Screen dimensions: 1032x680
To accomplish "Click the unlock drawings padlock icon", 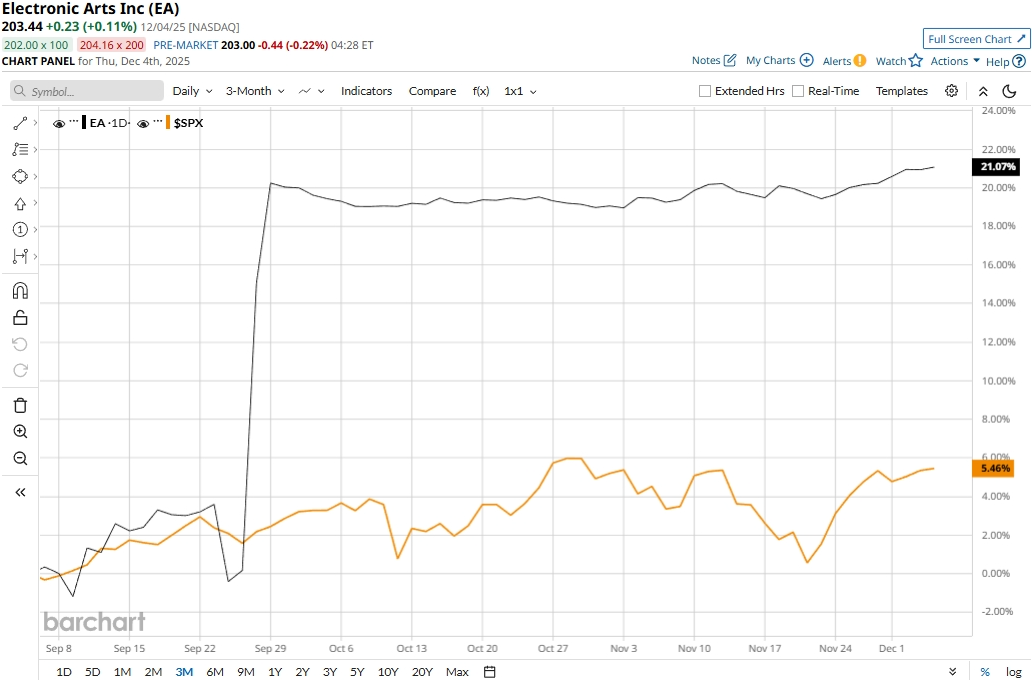I will pos(20,318).
